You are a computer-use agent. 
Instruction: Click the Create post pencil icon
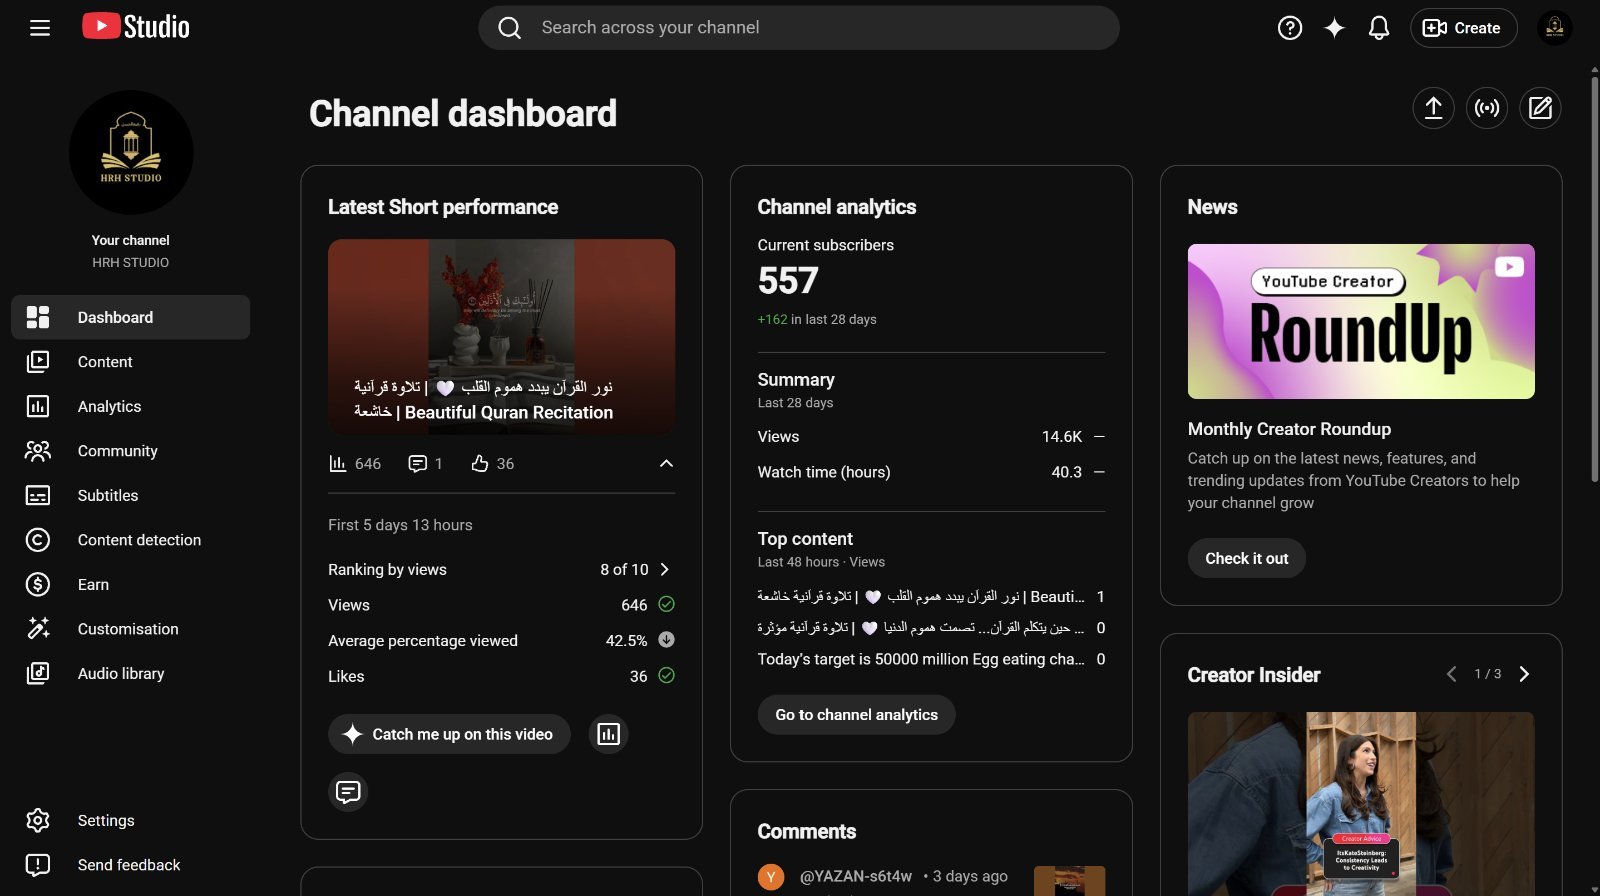click(x=1540, y=108)
